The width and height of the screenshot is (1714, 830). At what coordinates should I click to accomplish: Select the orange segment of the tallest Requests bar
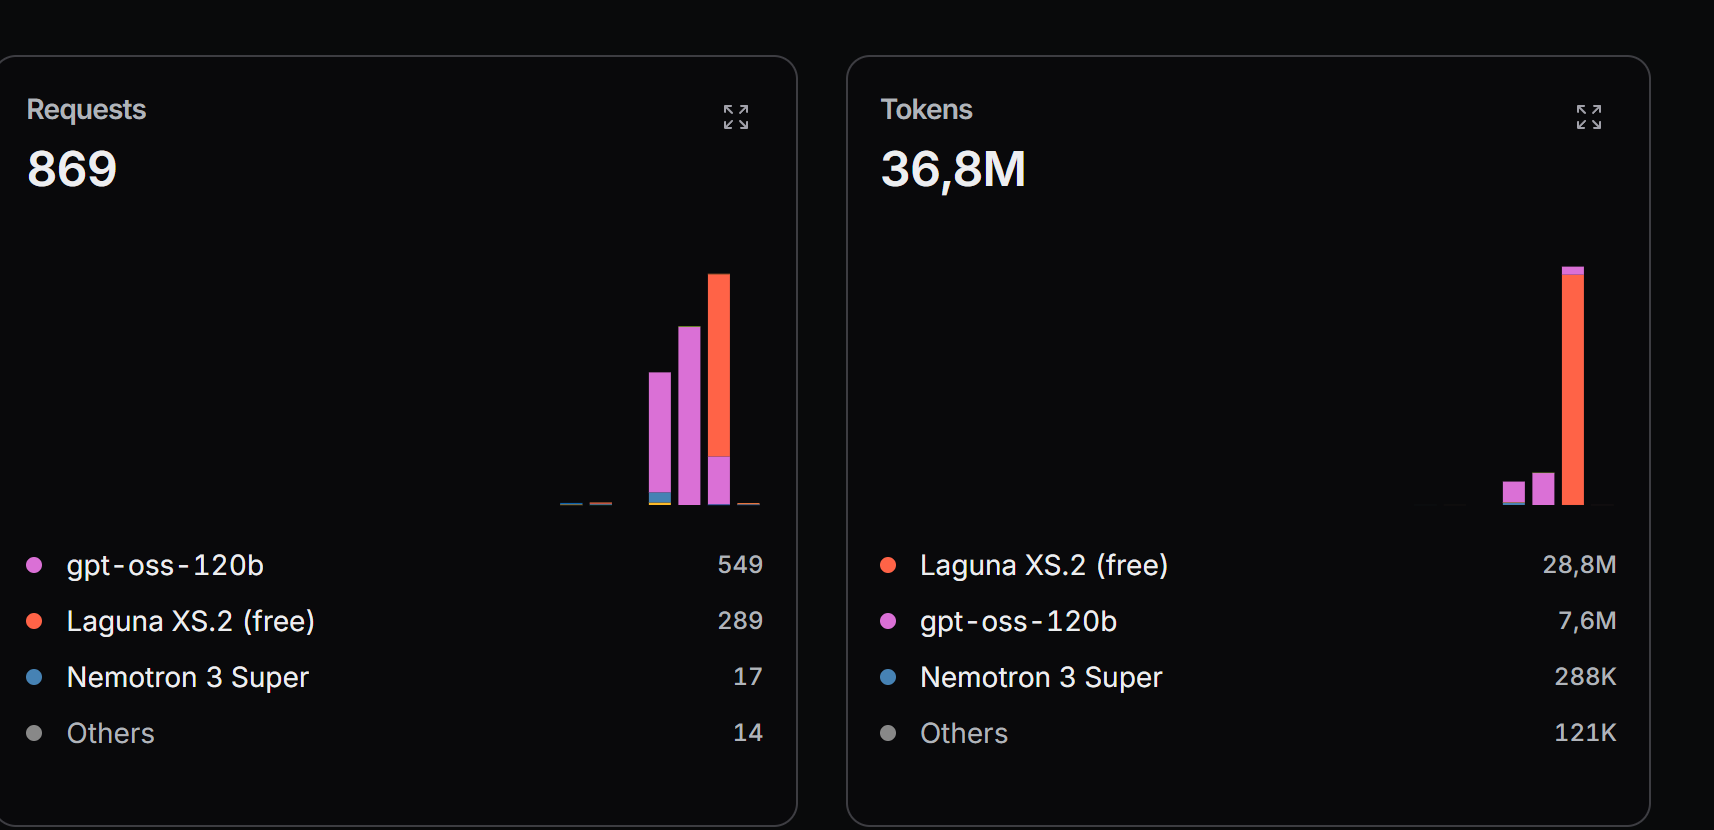(x=719, y=365)
